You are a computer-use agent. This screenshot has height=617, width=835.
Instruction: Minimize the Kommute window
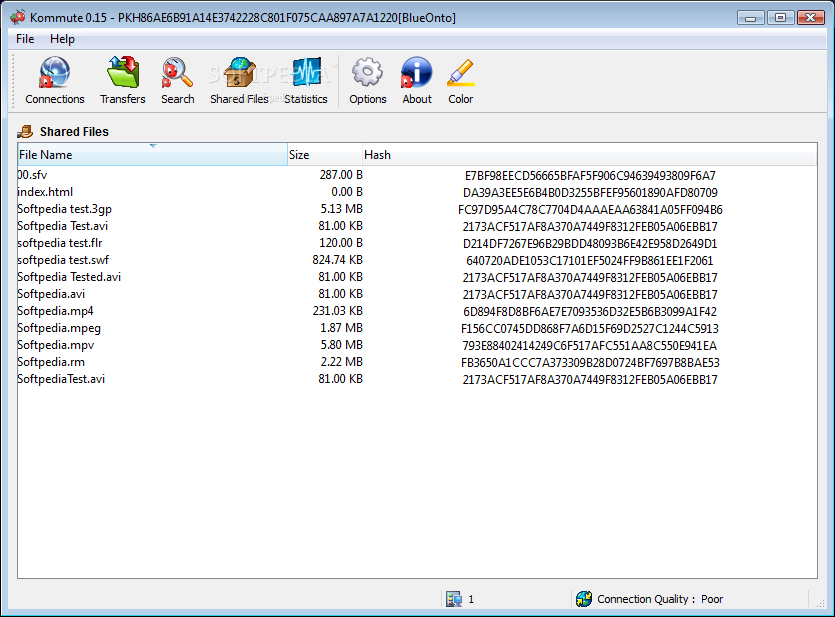pos(751,18)
